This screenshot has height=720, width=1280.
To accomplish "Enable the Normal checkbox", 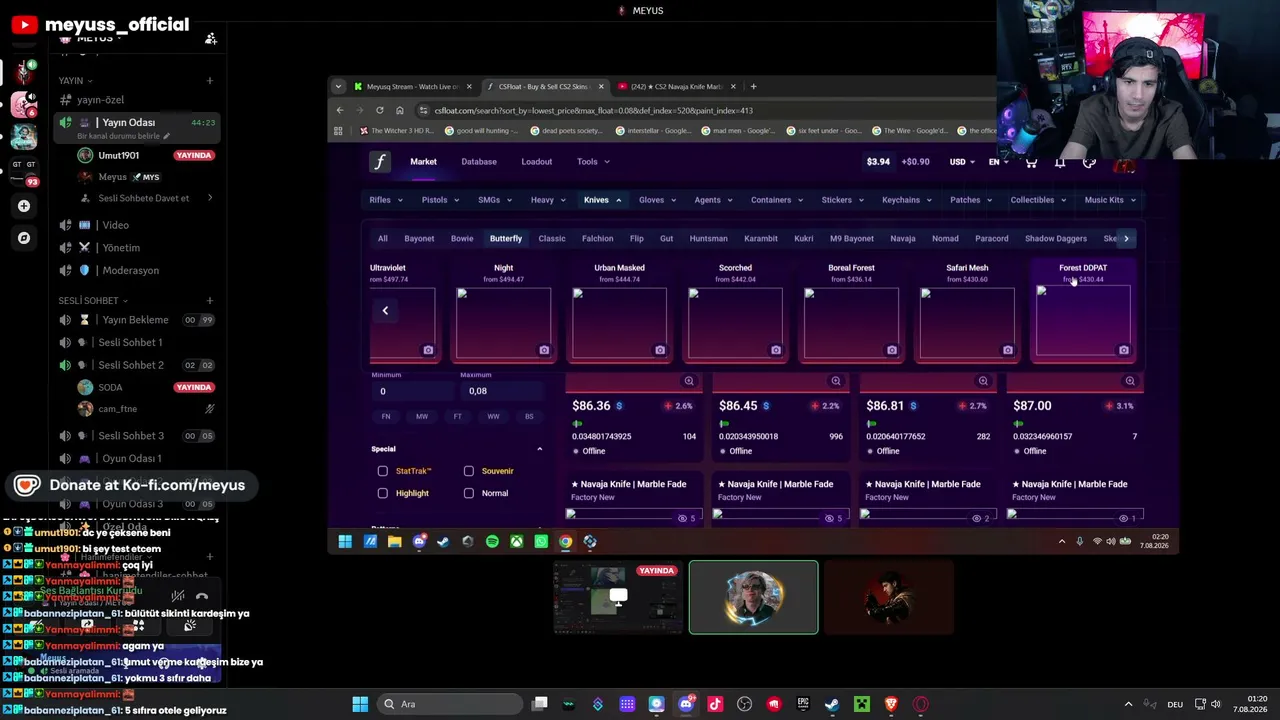I will [x=469, y=493].
